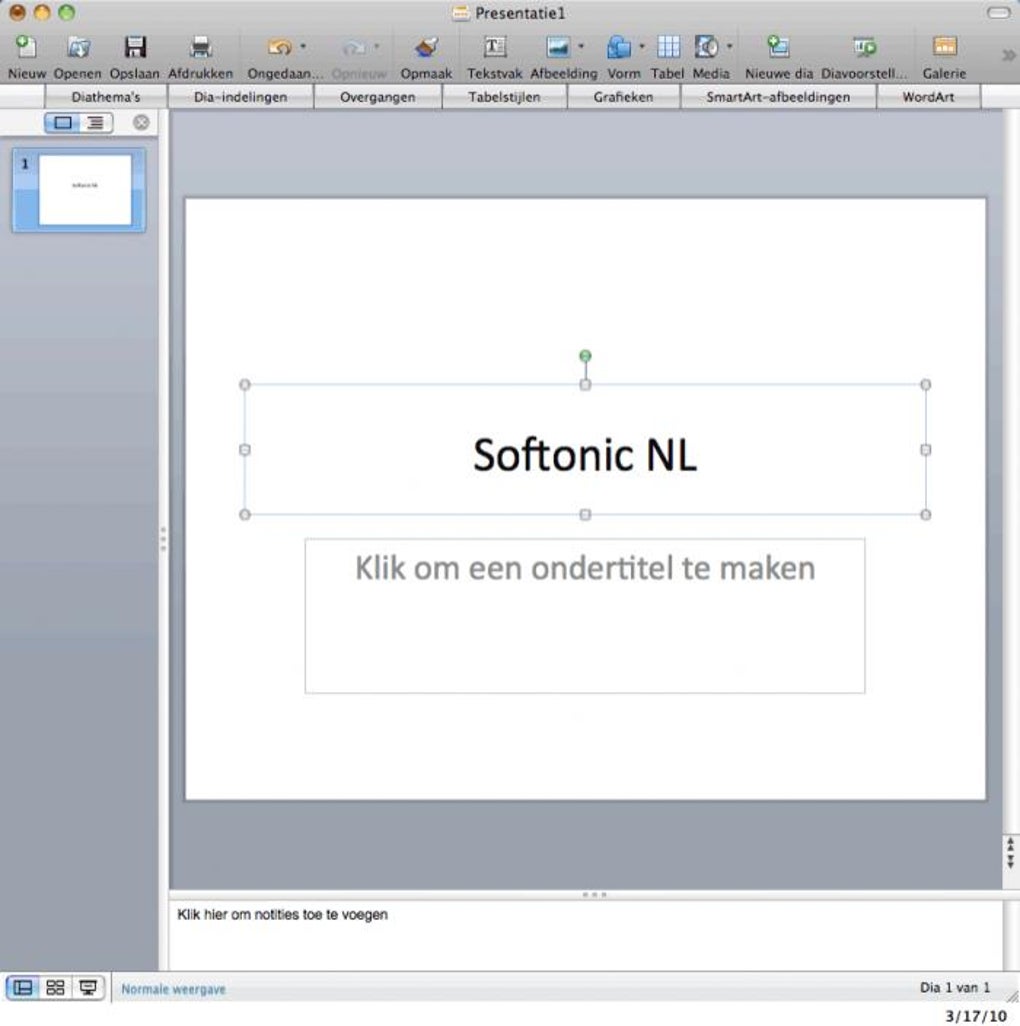Screen dimensions: 1020x1026
Task: Open the Vorm dropdown arrow
Action: pos(642,46)
